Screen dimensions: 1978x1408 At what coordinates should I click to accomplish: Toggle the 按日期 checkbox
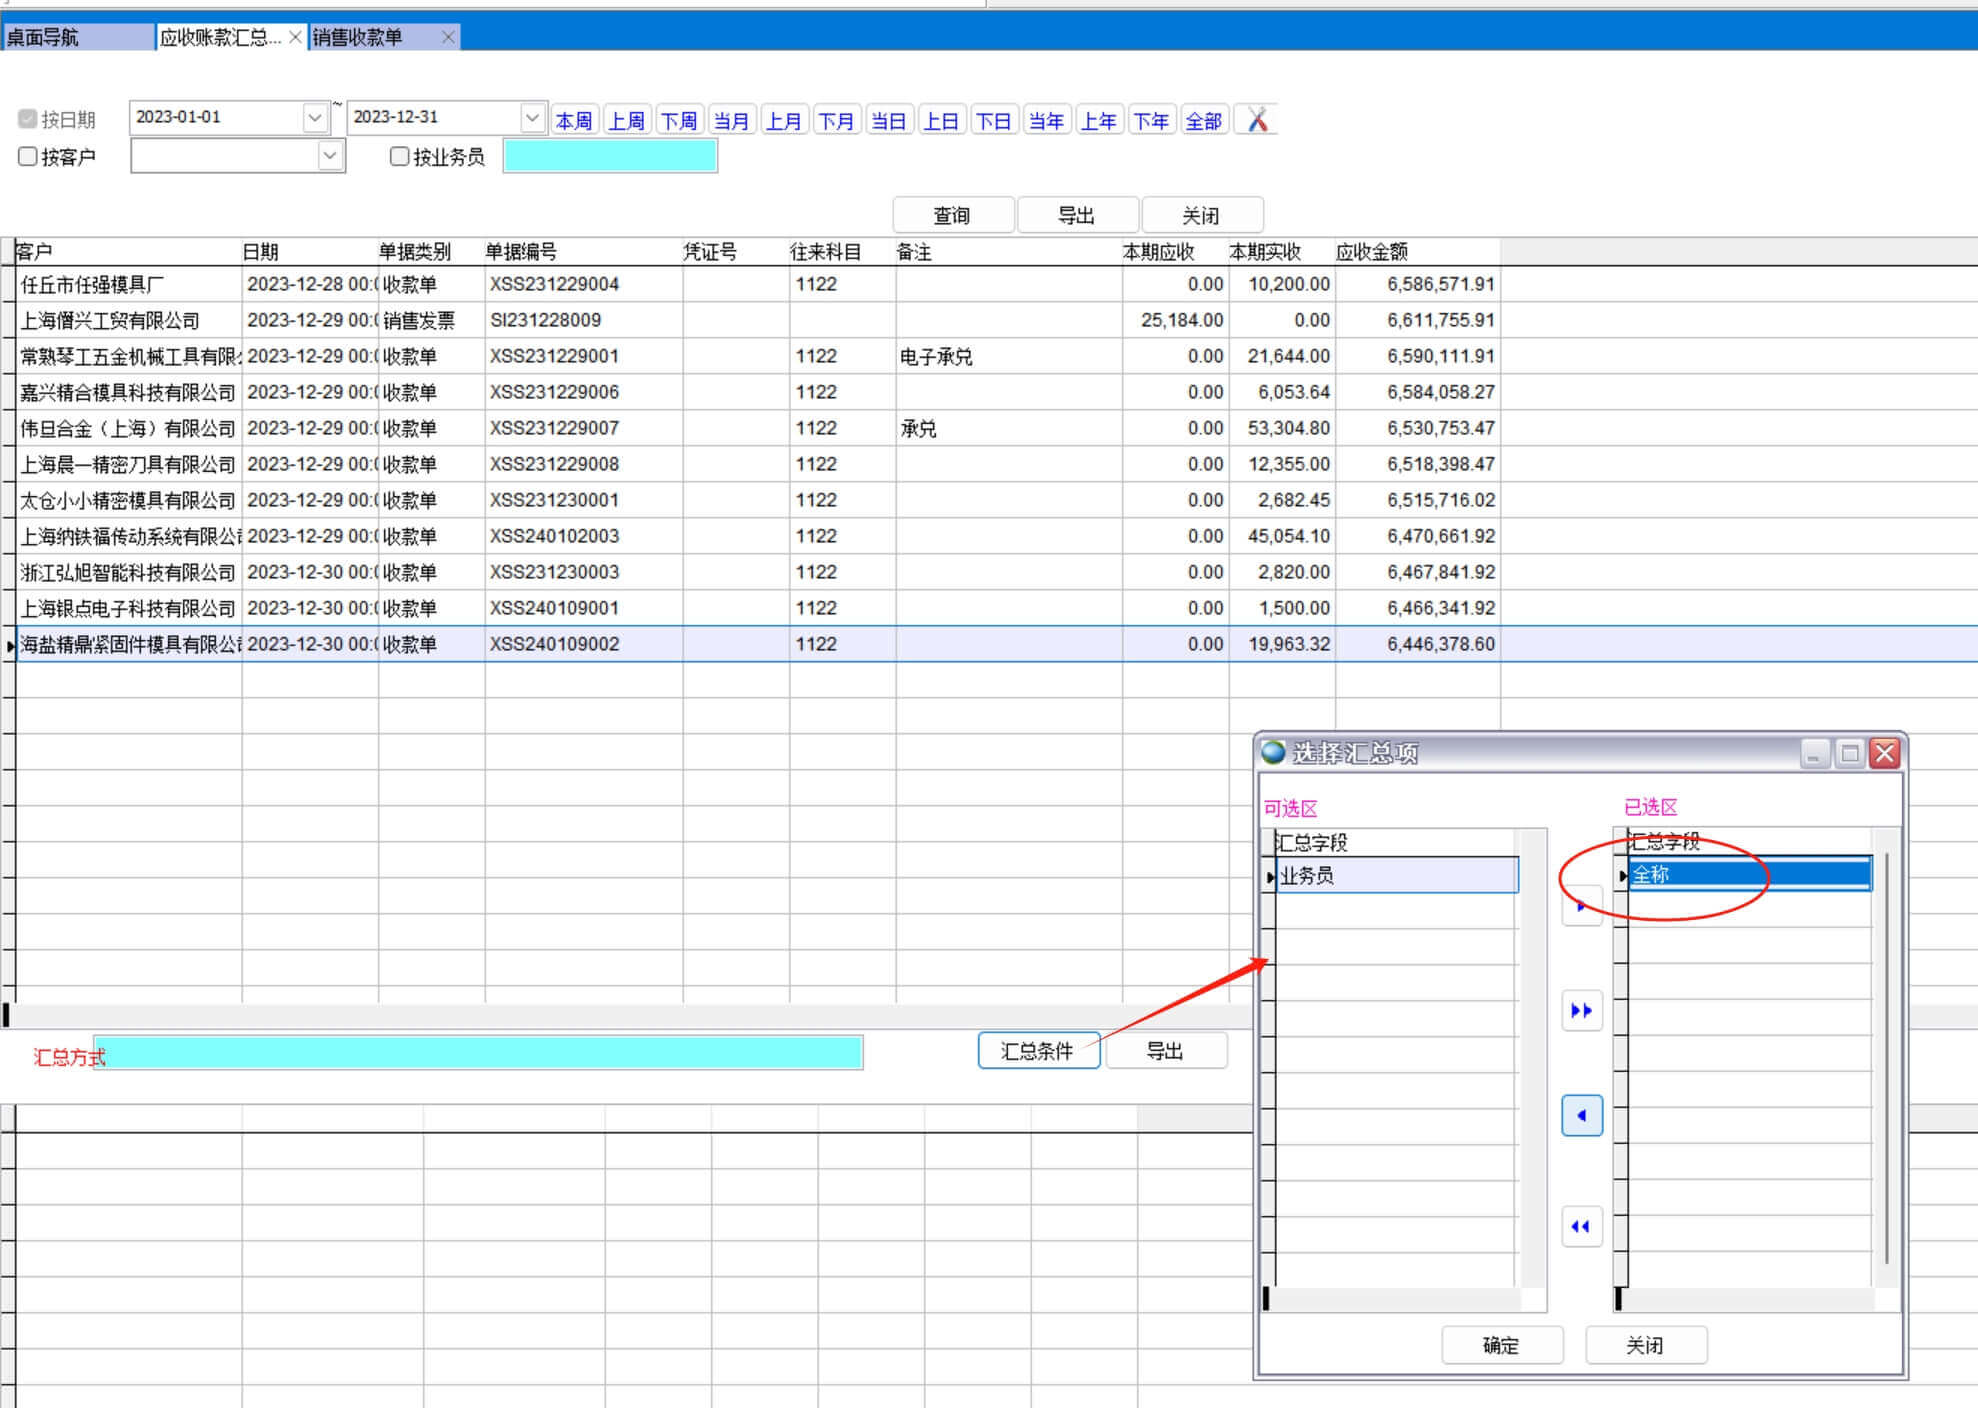pyautogui.click(x=28, y=119)
